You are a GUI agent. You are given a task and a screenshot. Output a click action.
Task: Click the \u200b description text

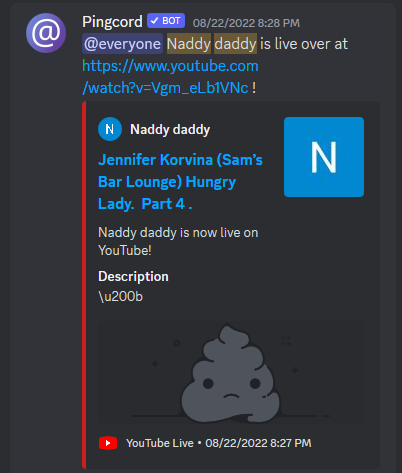pyautogui.click(x=120, y=296)
